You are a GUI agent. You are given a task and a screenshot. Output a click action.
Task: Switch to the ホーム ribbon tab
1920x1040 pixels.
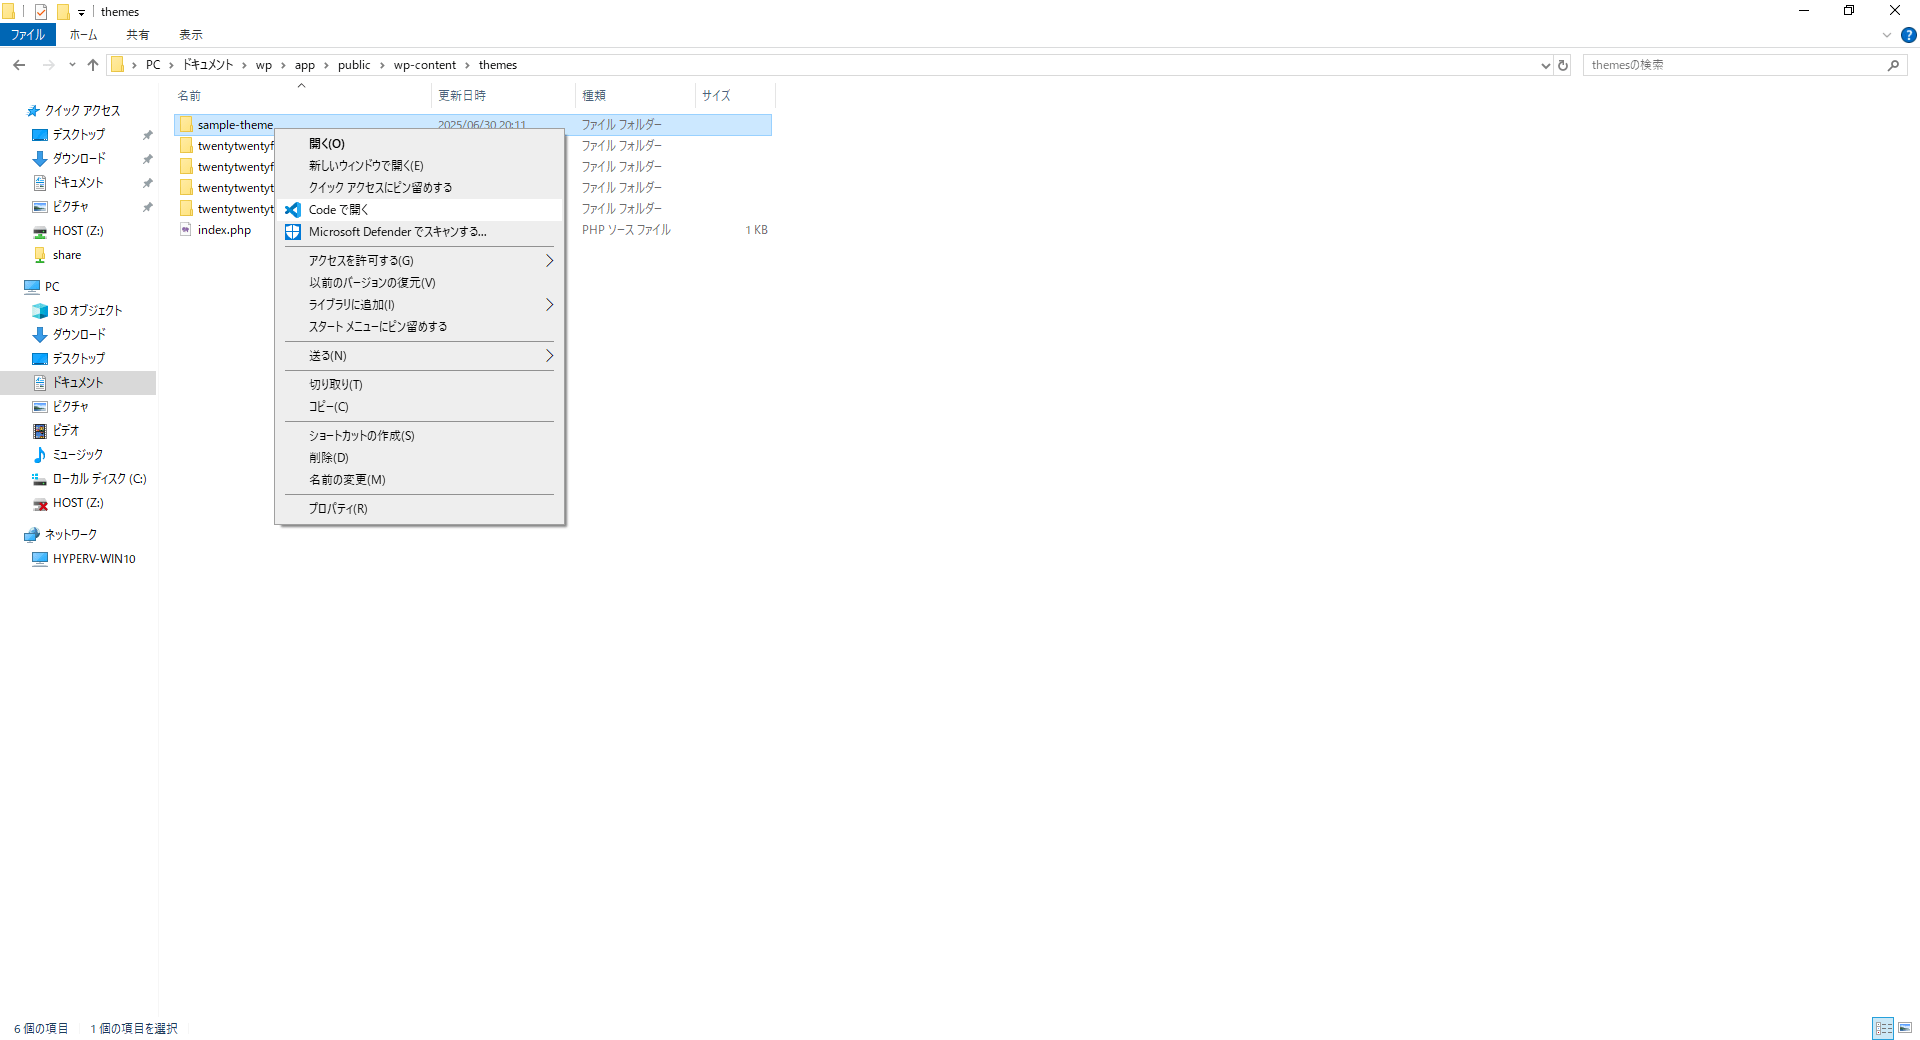[x=83, y=35]
